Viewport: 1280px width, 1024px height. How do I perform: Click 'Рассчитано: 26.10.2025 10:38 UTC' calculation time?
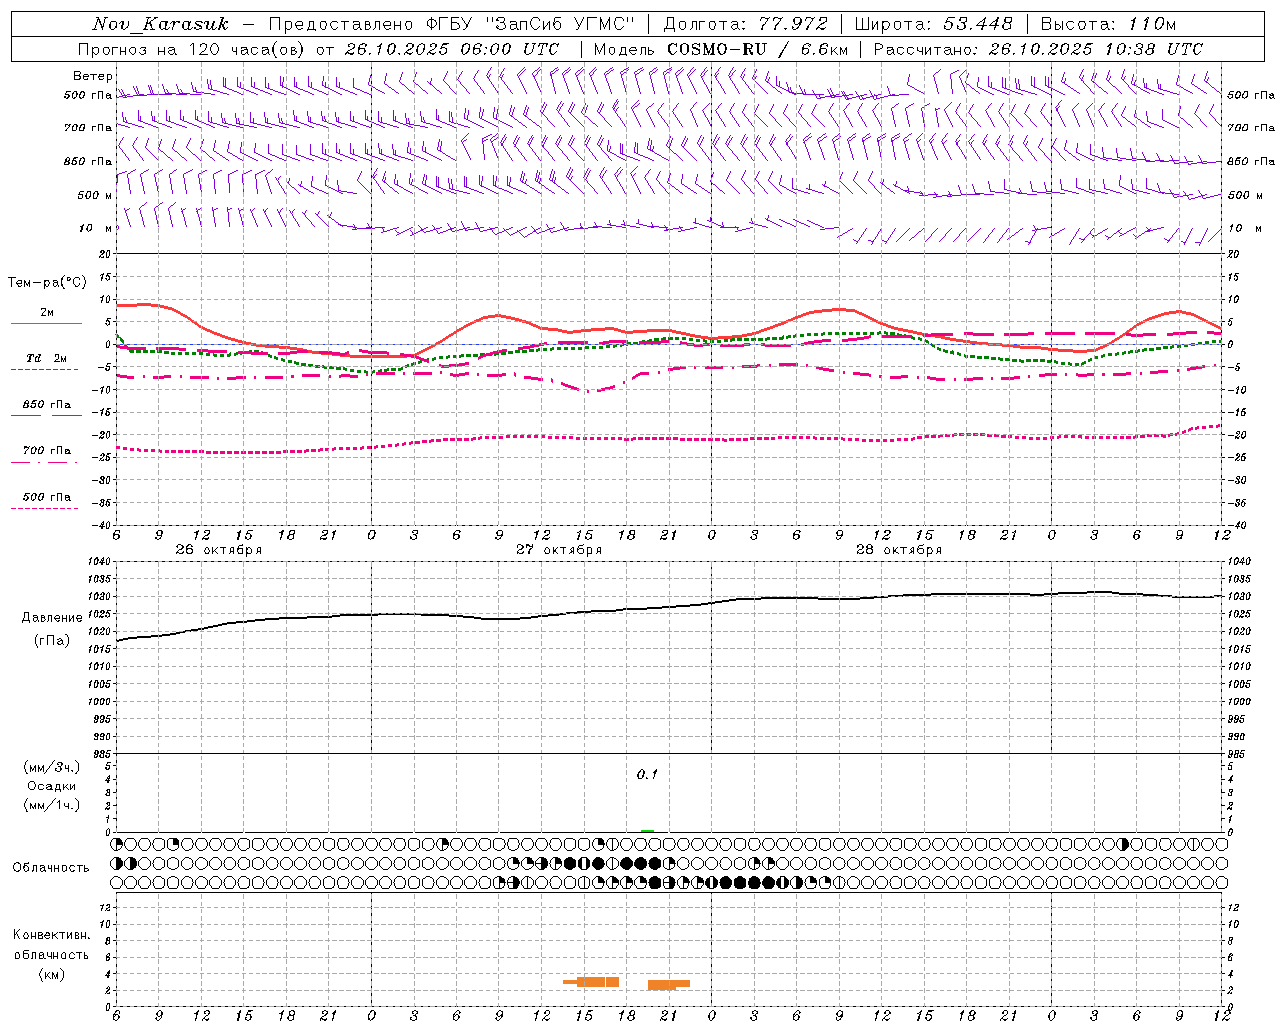click(x=1038, y=49)
